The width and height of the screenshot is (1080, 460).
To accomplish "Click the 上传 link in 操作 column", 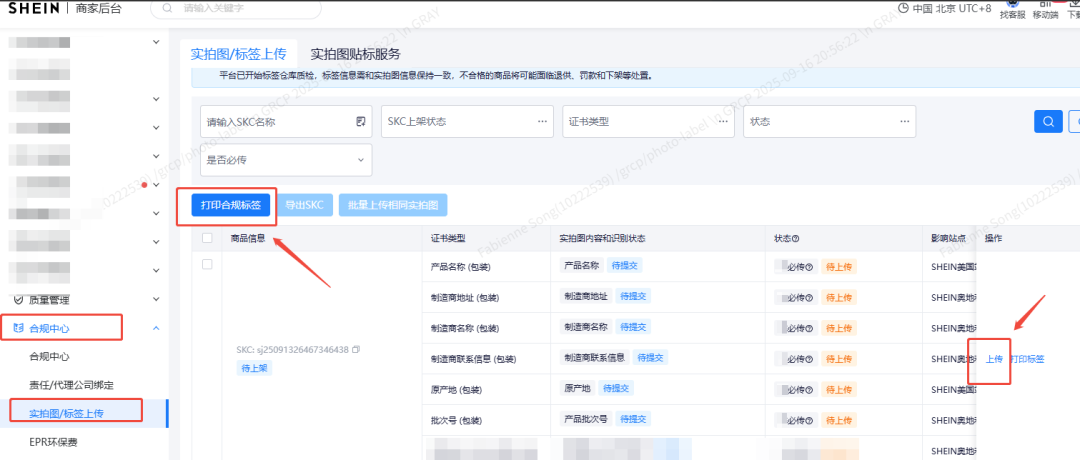I will pyautogui.click(x=994, y=359).
